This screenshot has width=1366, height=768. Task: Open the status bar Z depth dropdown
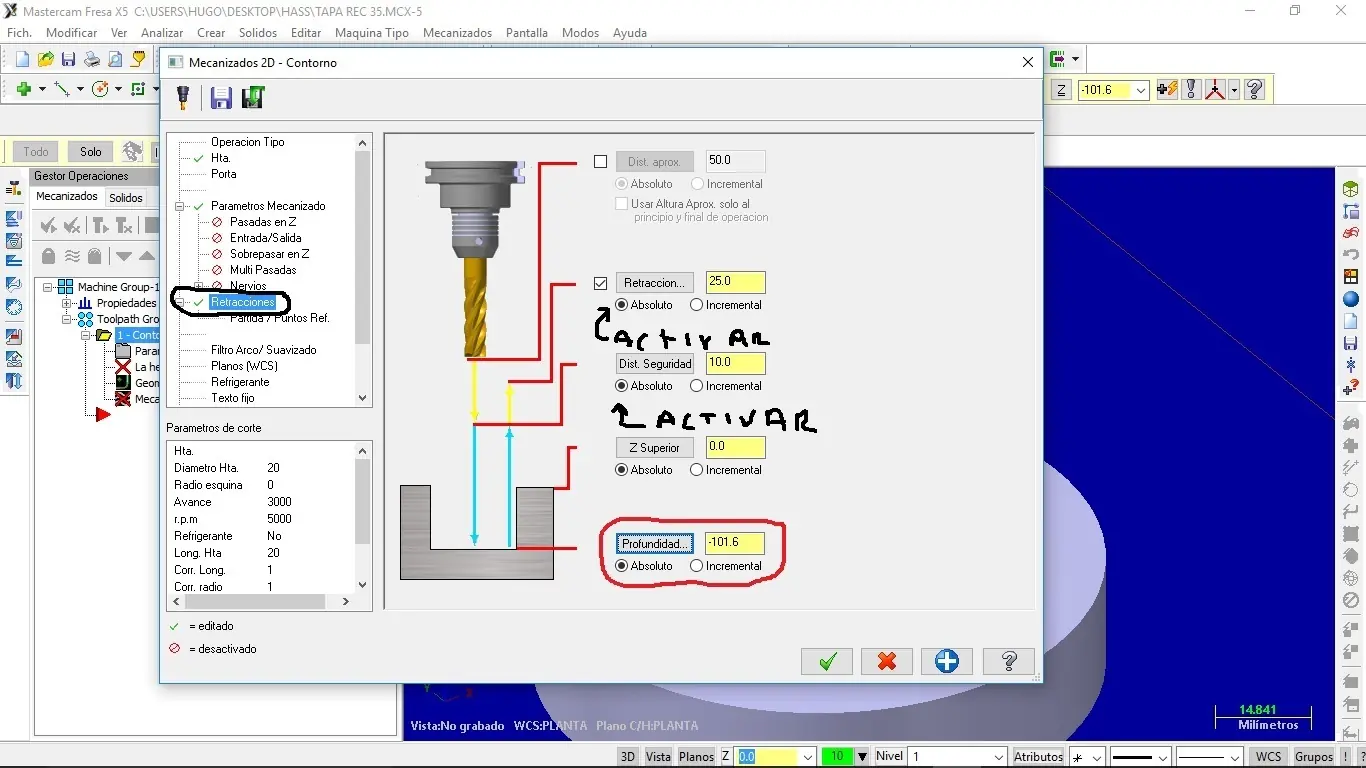coord(806,757)
